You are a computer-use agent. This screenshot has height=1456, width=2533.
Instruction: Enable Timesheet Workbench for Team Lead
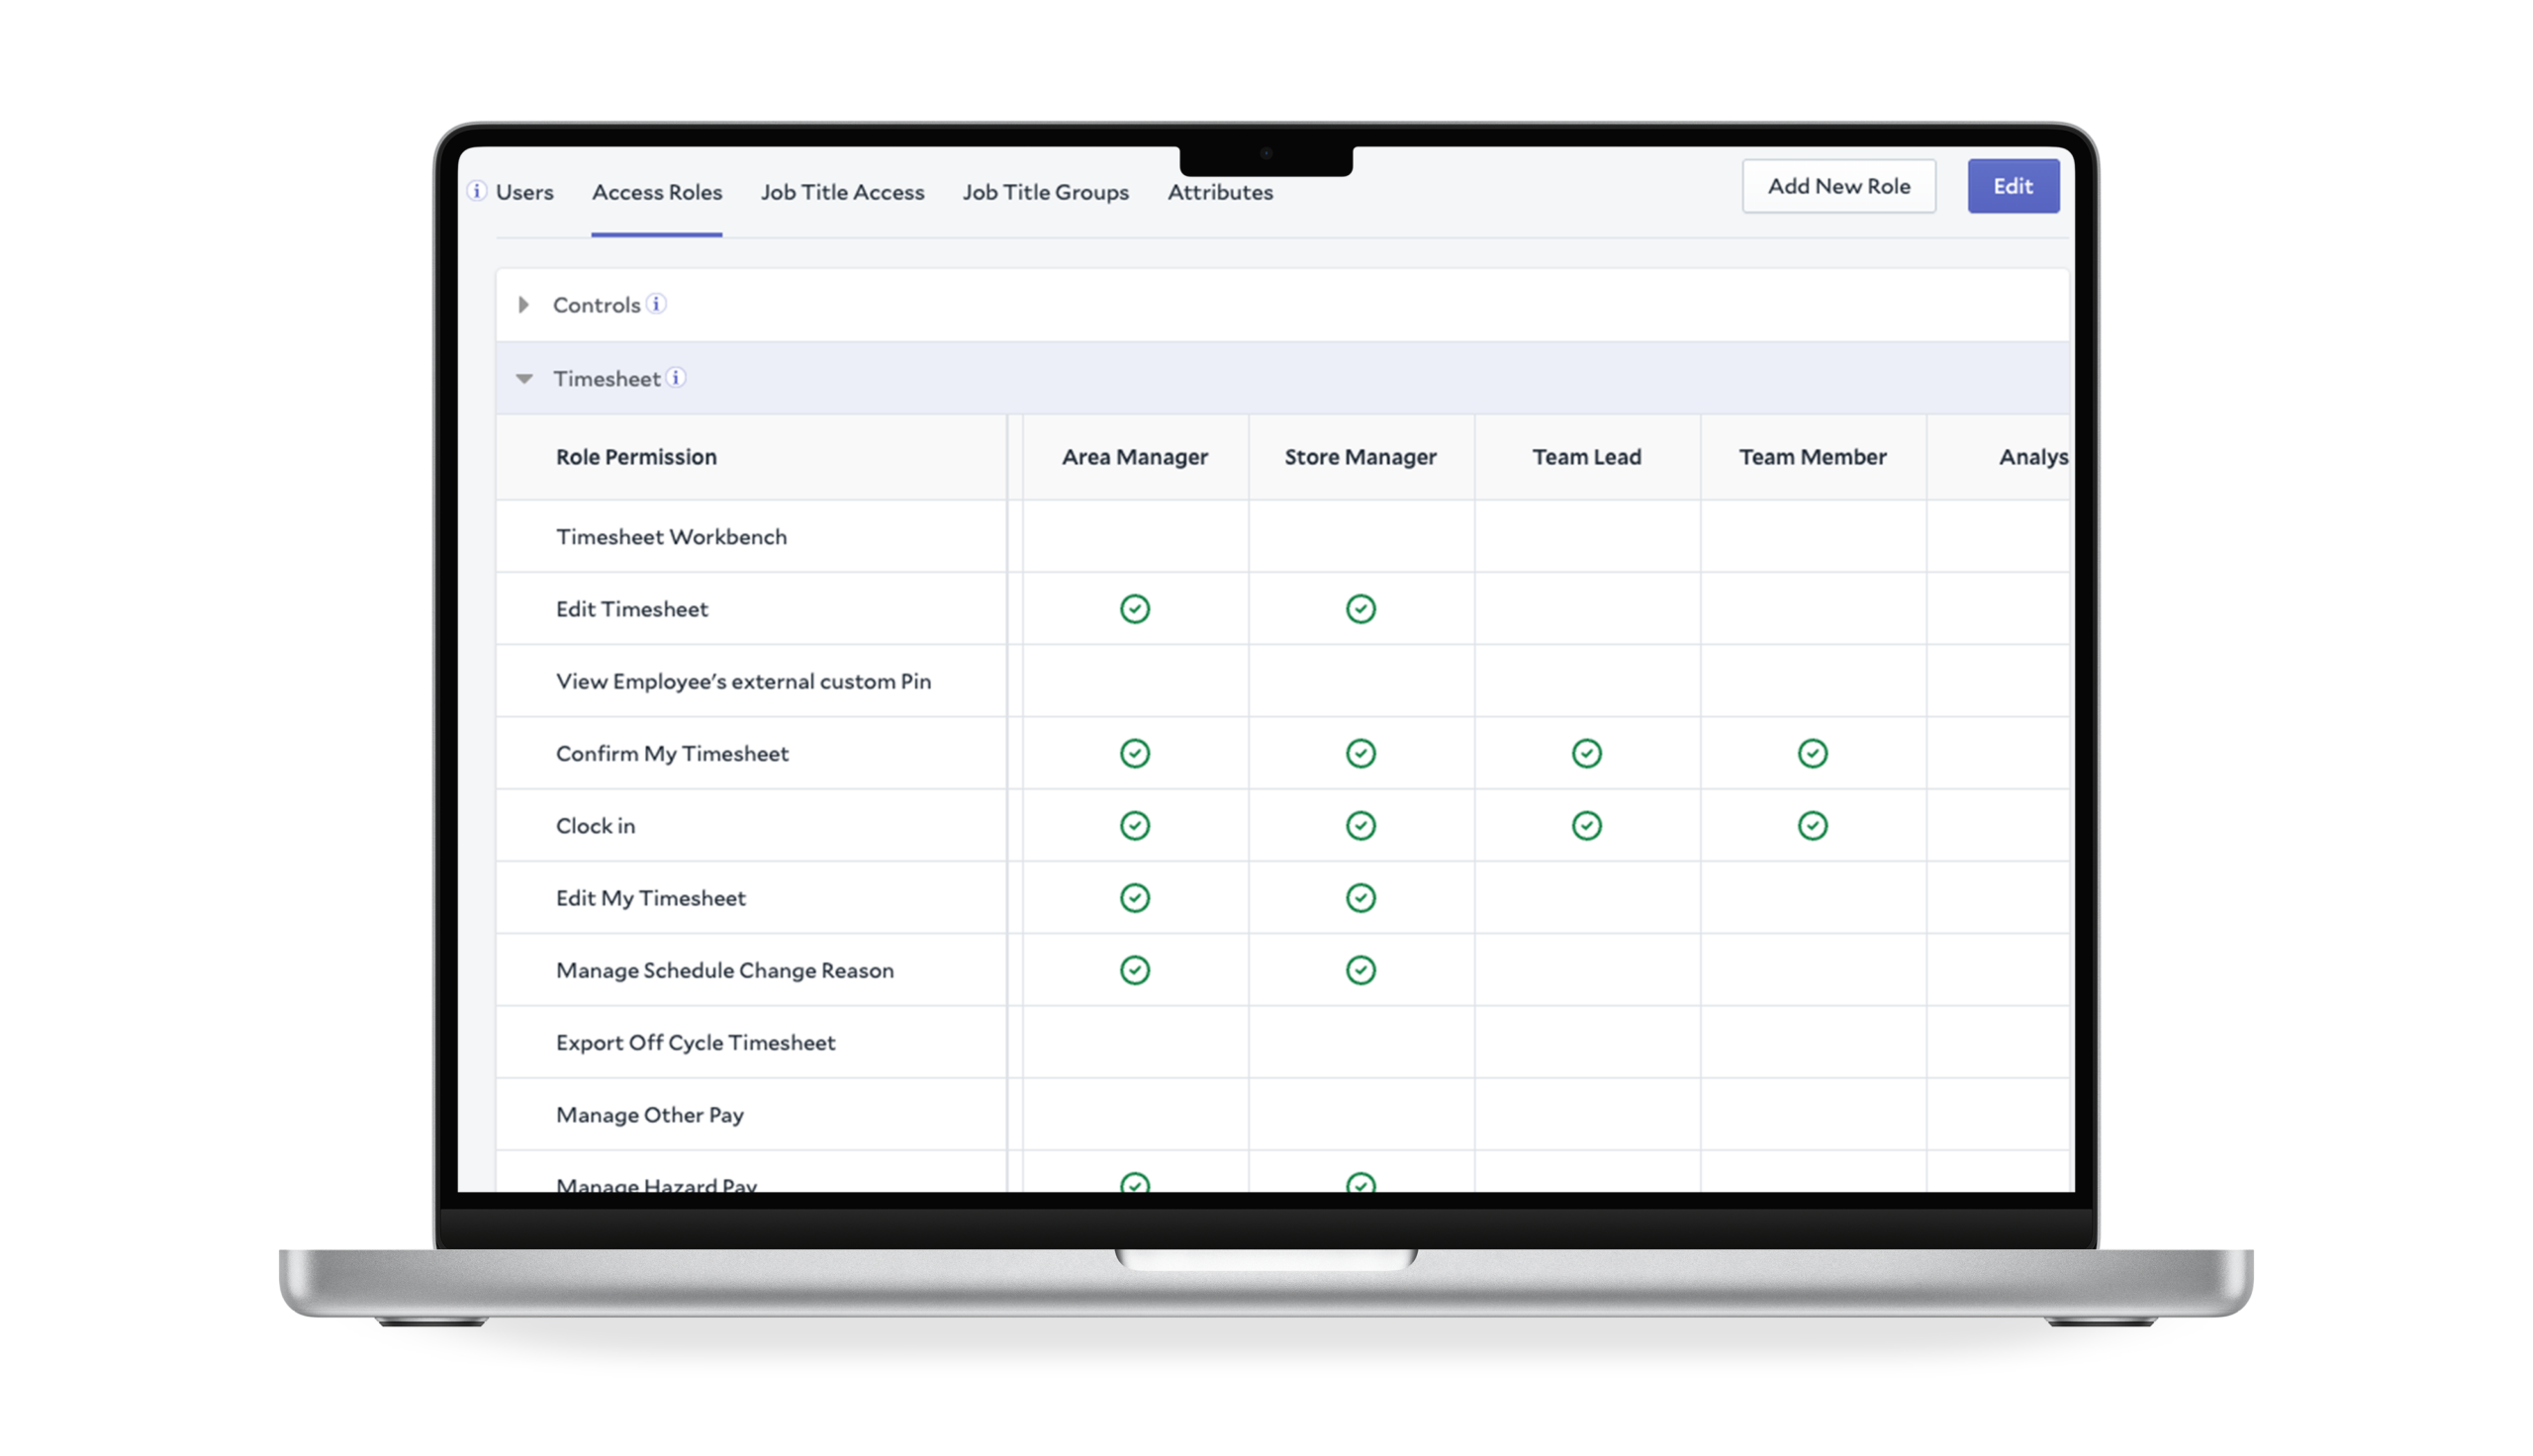point(1586,536)
